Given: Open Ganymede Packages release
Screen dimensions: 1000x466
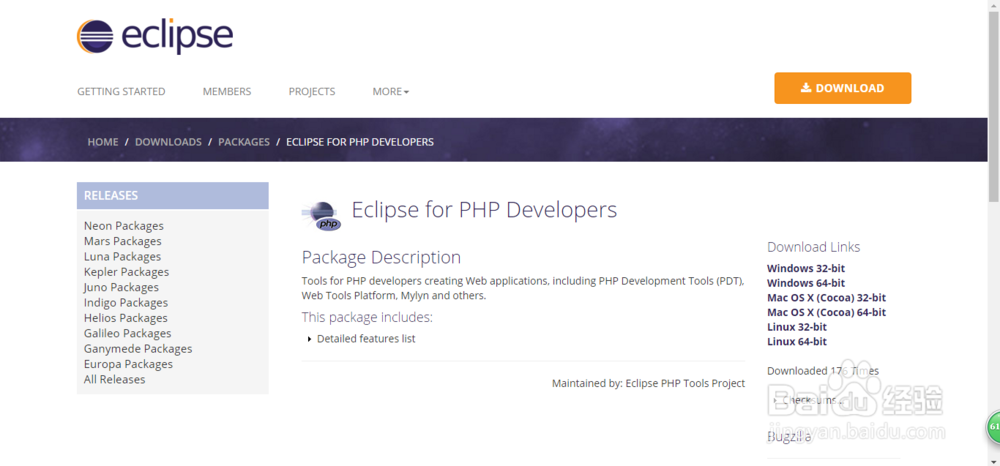Looking at the screenshot, I should click(x=138, y=348).
